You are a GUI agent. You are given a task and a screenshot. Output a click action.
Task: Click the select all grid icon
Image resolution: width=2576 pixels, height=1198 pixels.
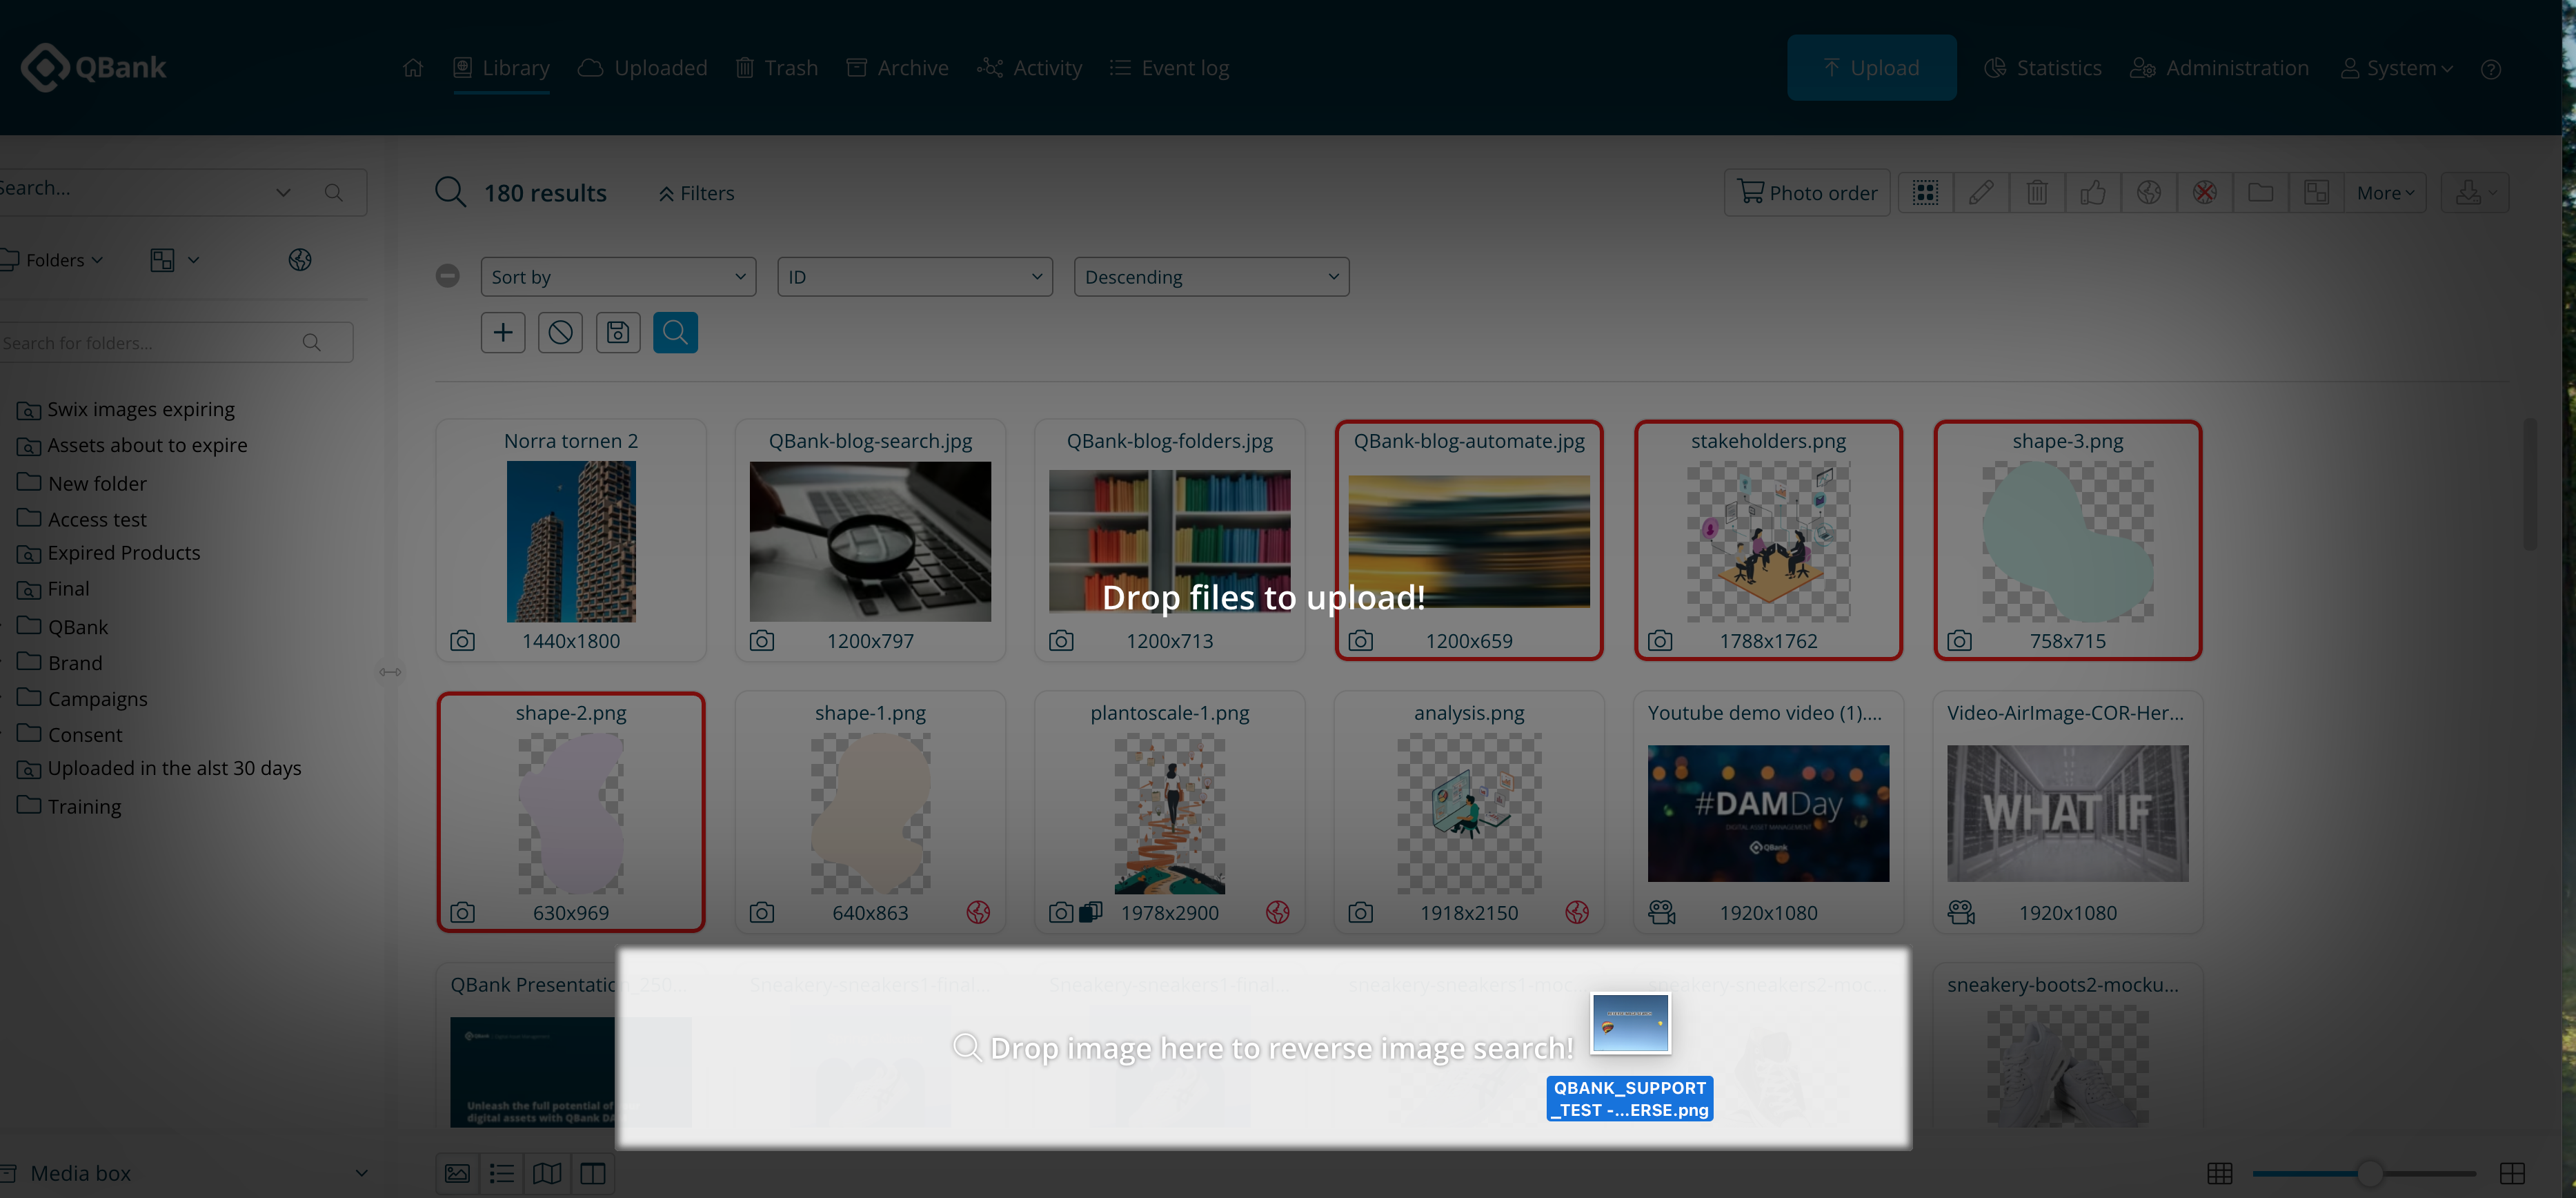(x=1925, y=192)
